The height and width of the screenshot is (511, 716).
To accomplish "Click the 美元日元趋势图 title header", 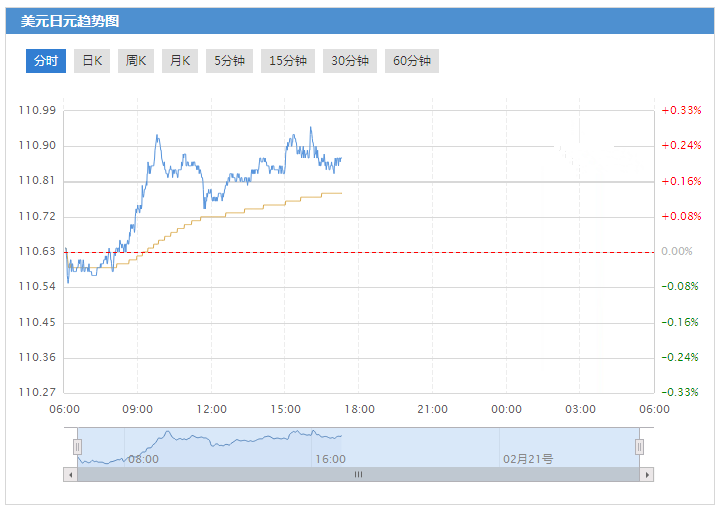I will tap(77, 20).
